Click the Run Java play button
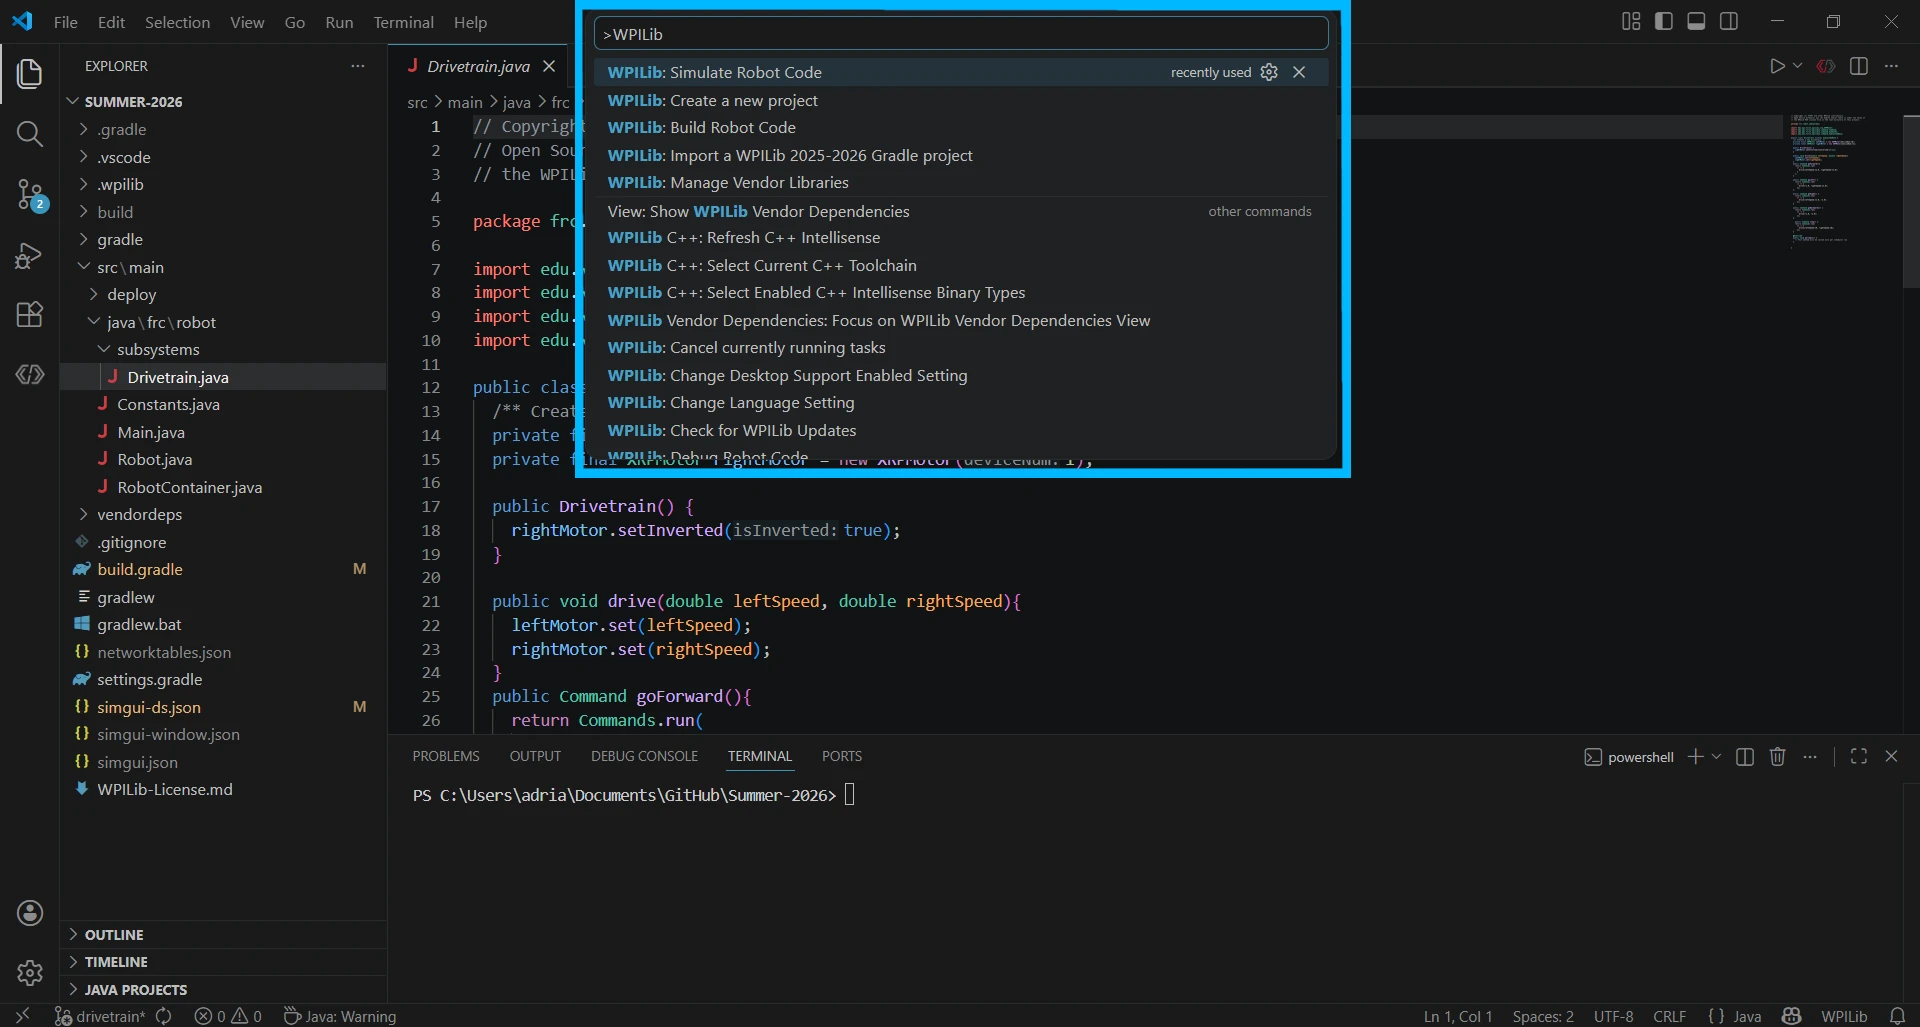This screenshot has height=1027, width=1920. click(1777, 66)
